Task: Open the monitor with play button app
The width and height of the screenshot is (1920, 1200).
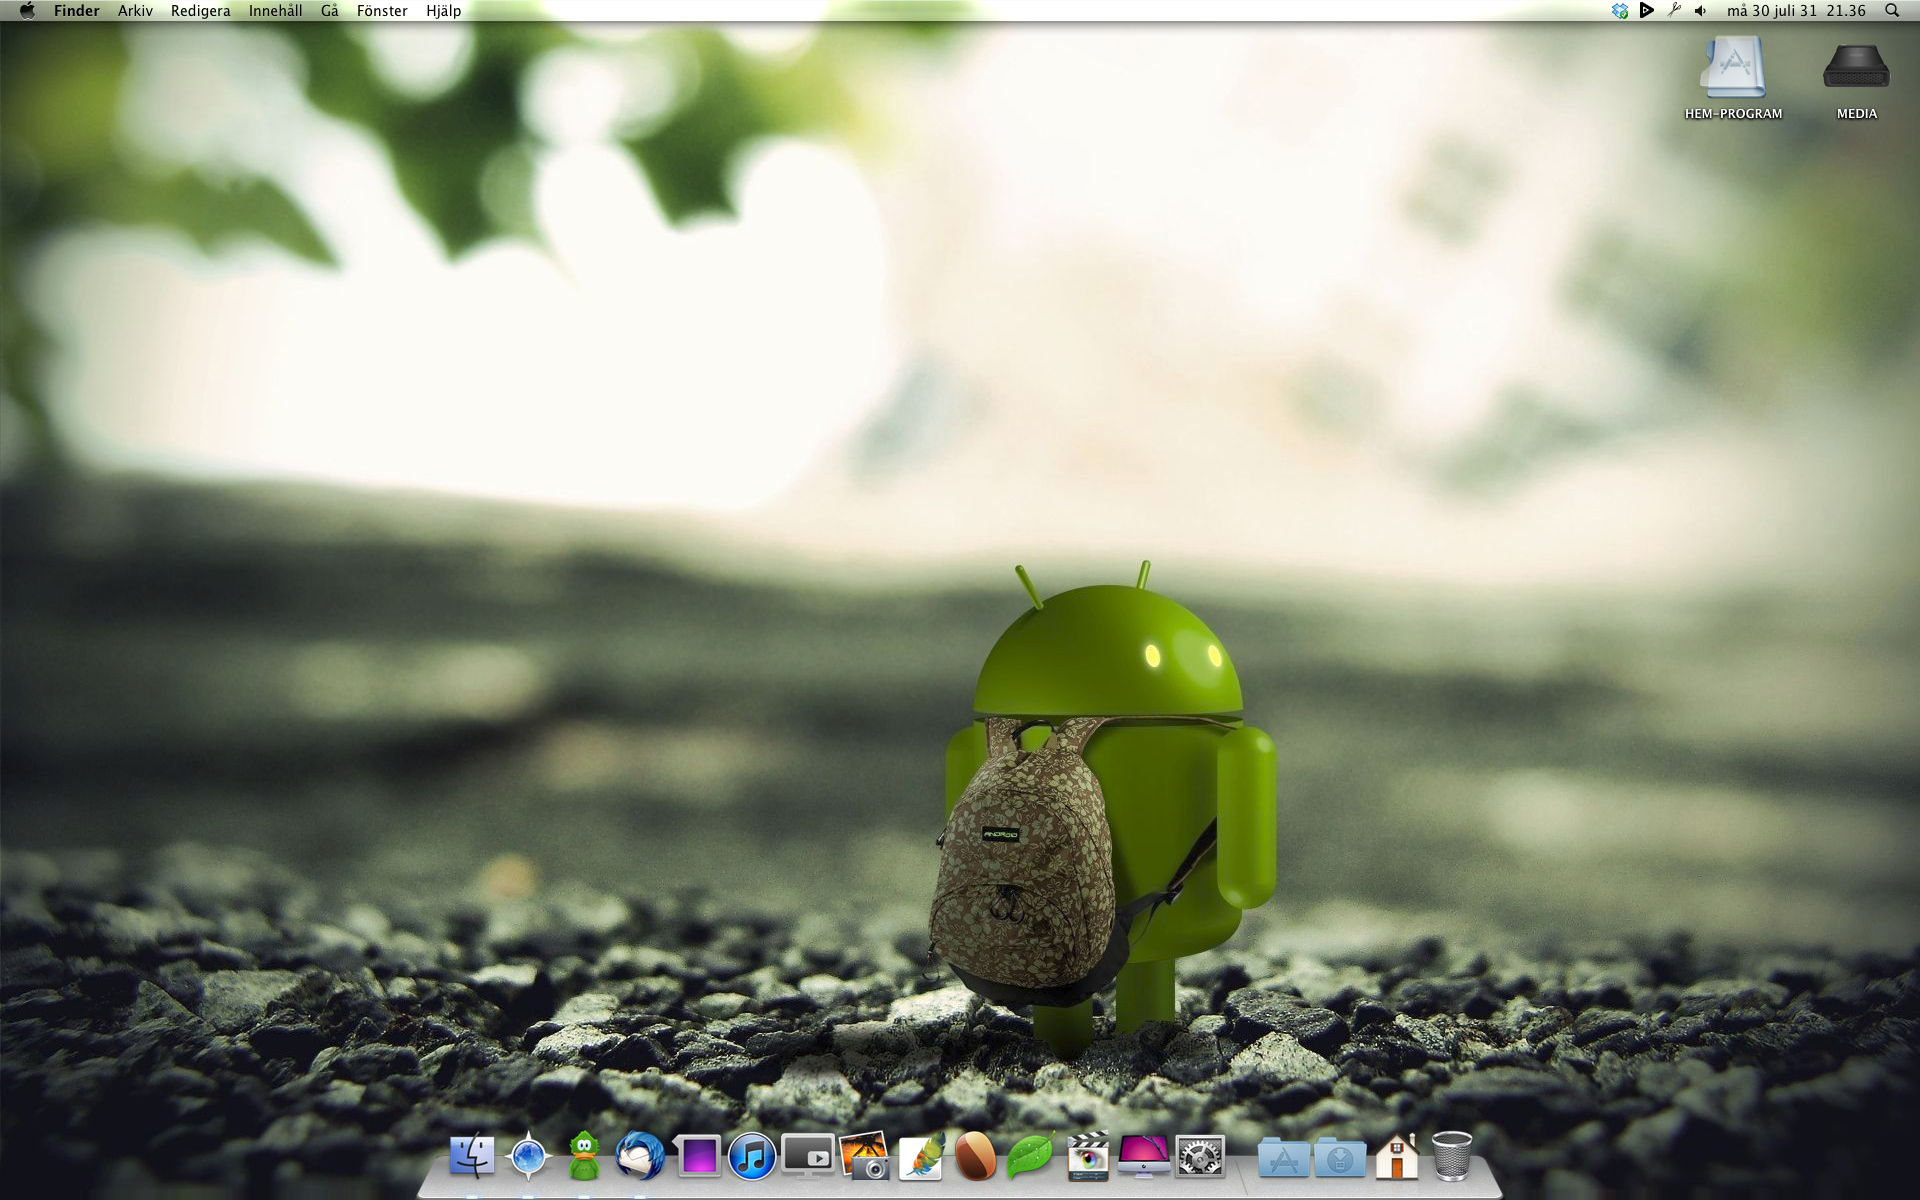Action: 808,1157
